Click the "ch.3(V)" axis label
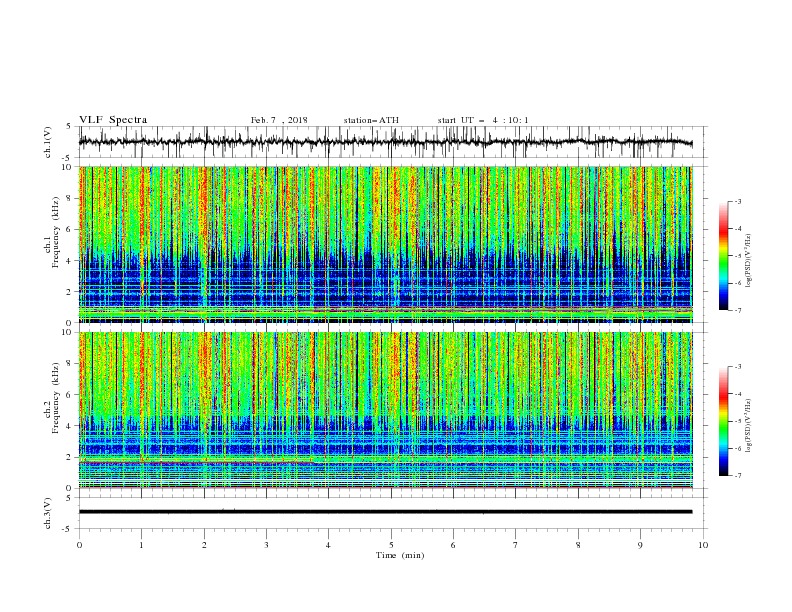792x612 pixels. click(48, 513)
